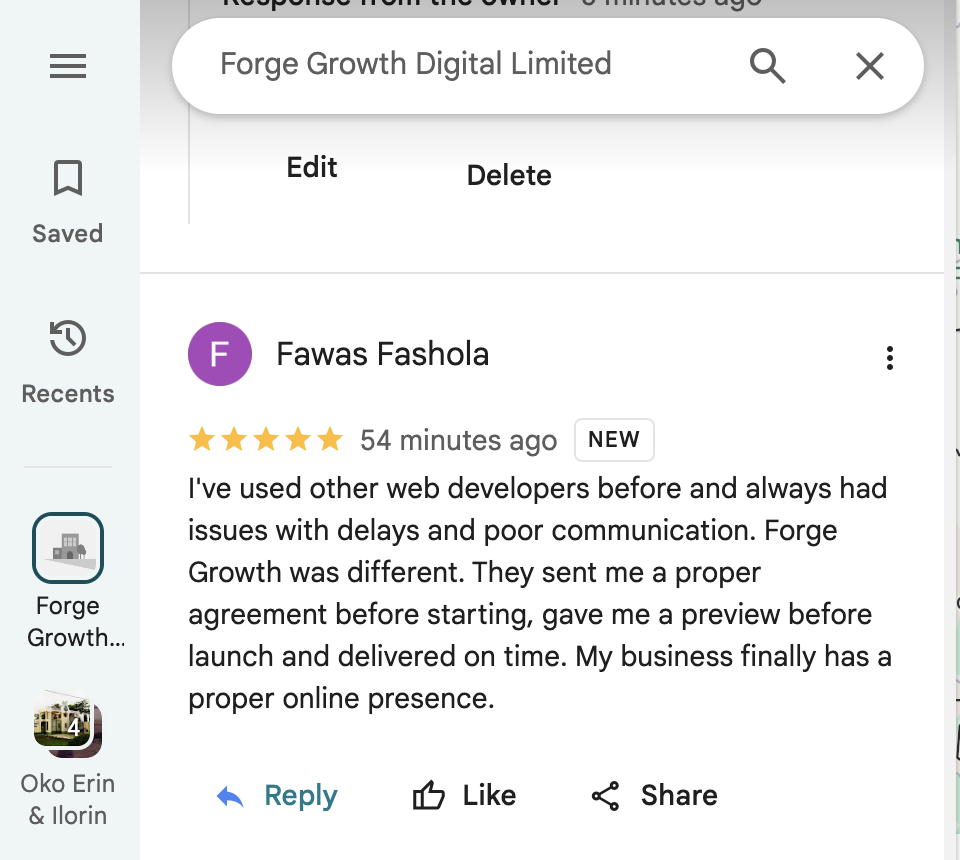Open the navigation hamburger menu
This screenshot has height=860, width=960.
(x=67, y=66)
